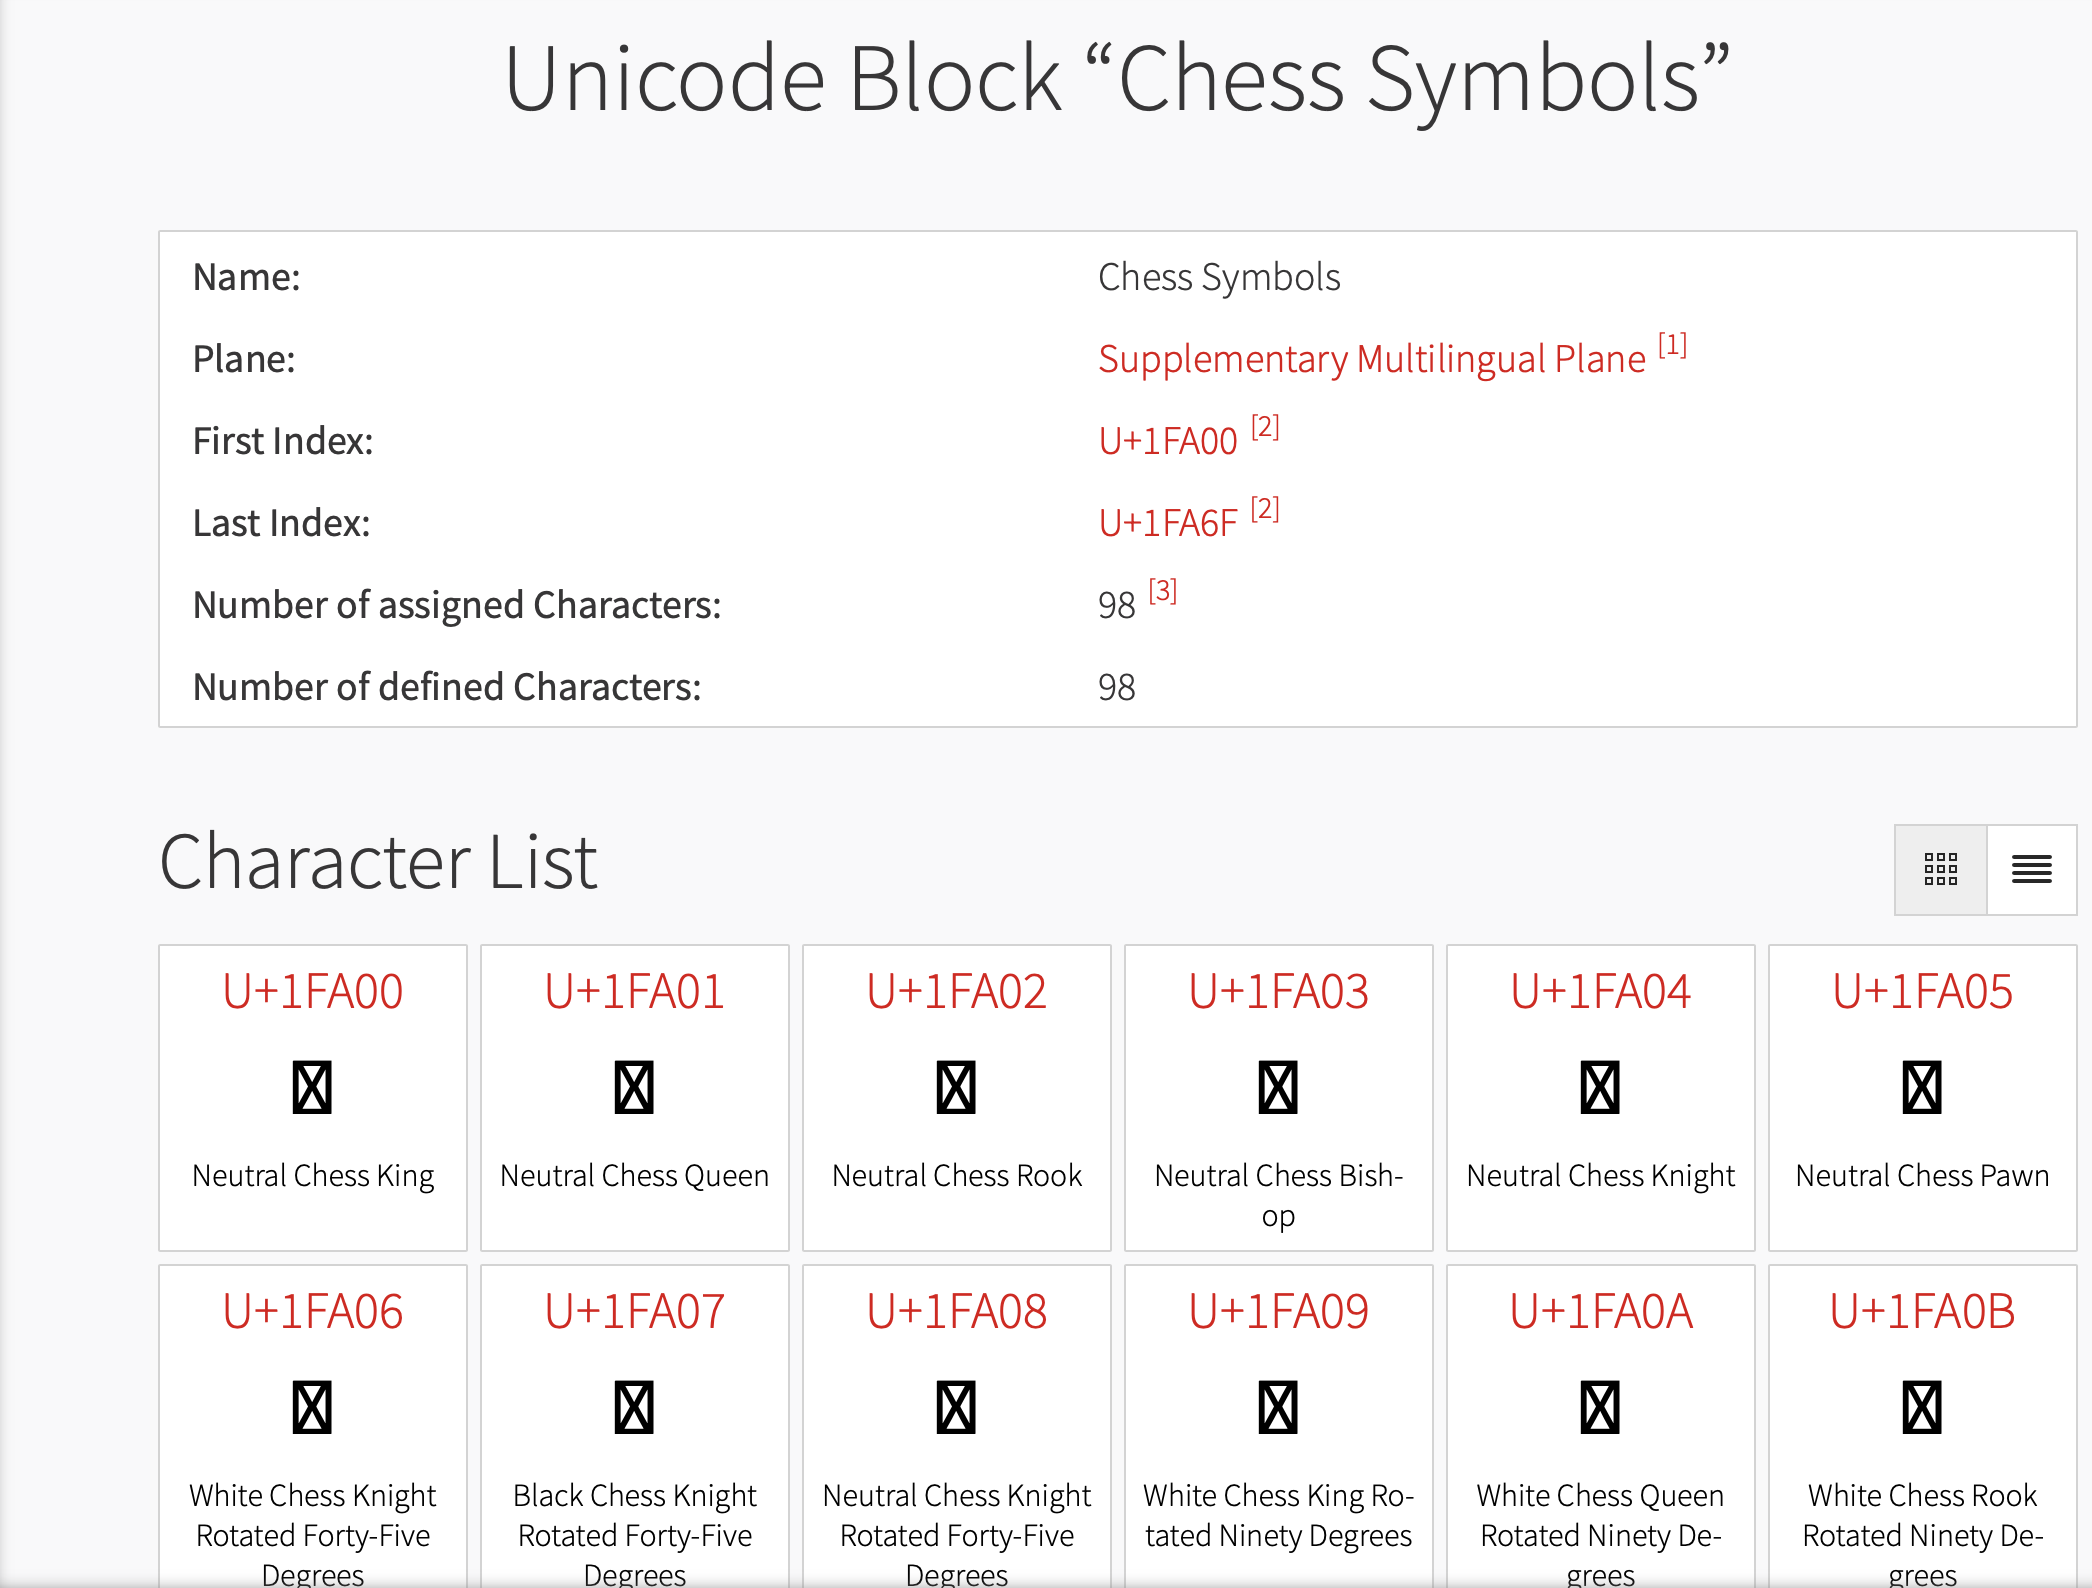
Task: Click the Neutral Chess Knight glyph
Action: [x=1600, y=1088]
